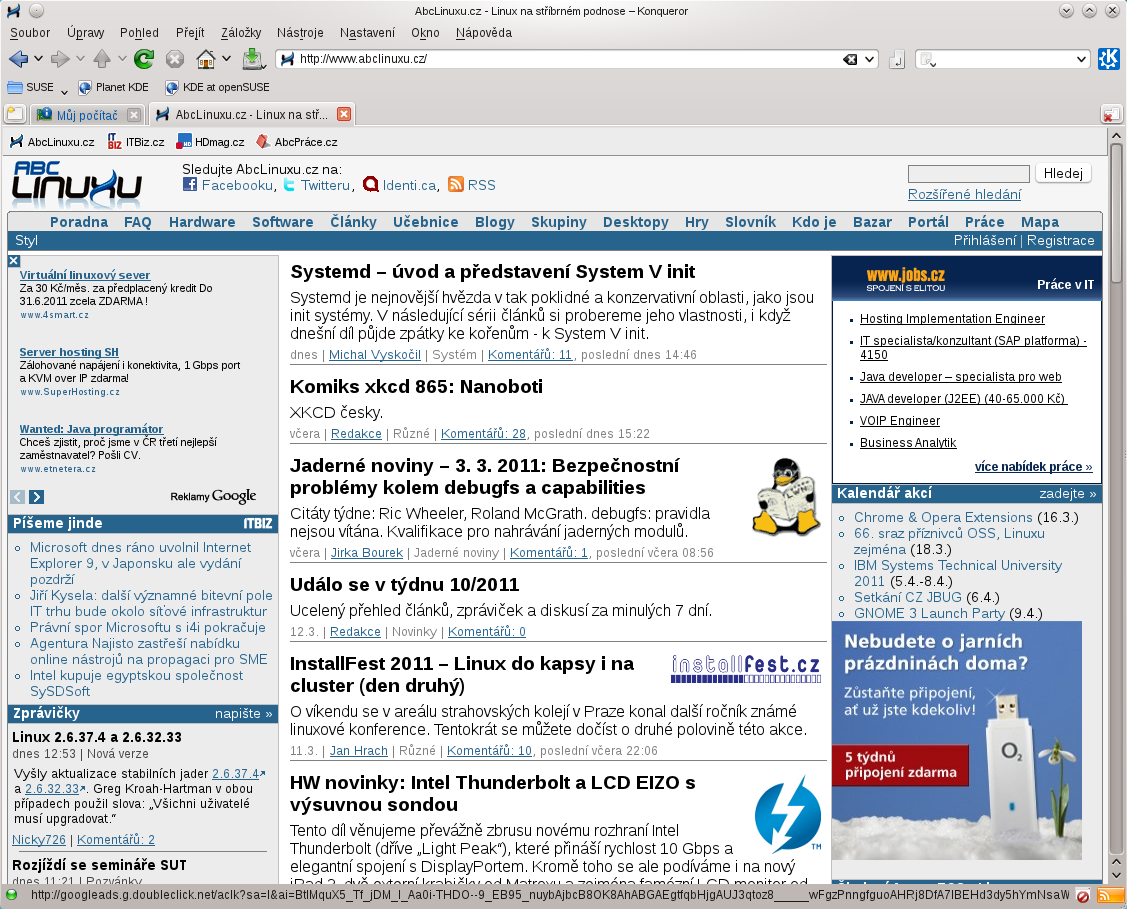Click the Přihlášení login link
Image resolution: width=1127 pixels, height=909 pixels.
click(x=985, y=241)
